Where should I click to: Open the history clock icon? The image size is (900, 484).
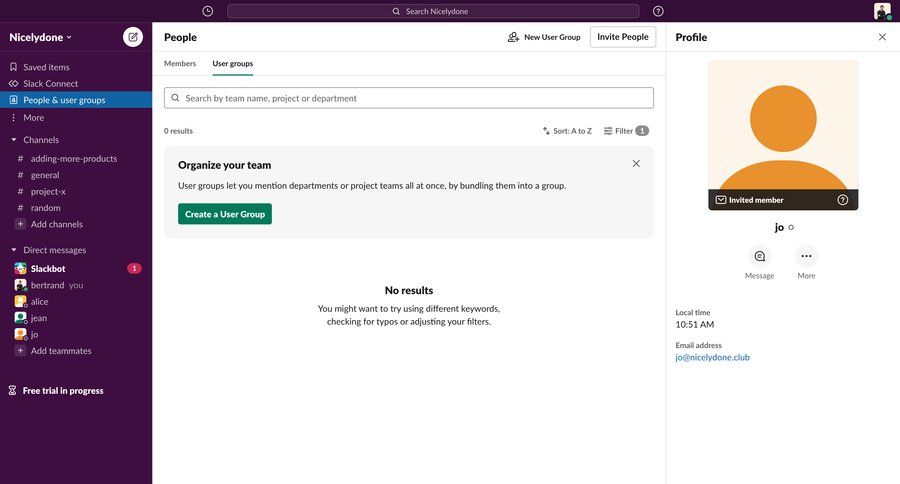[x=208, y=11]
